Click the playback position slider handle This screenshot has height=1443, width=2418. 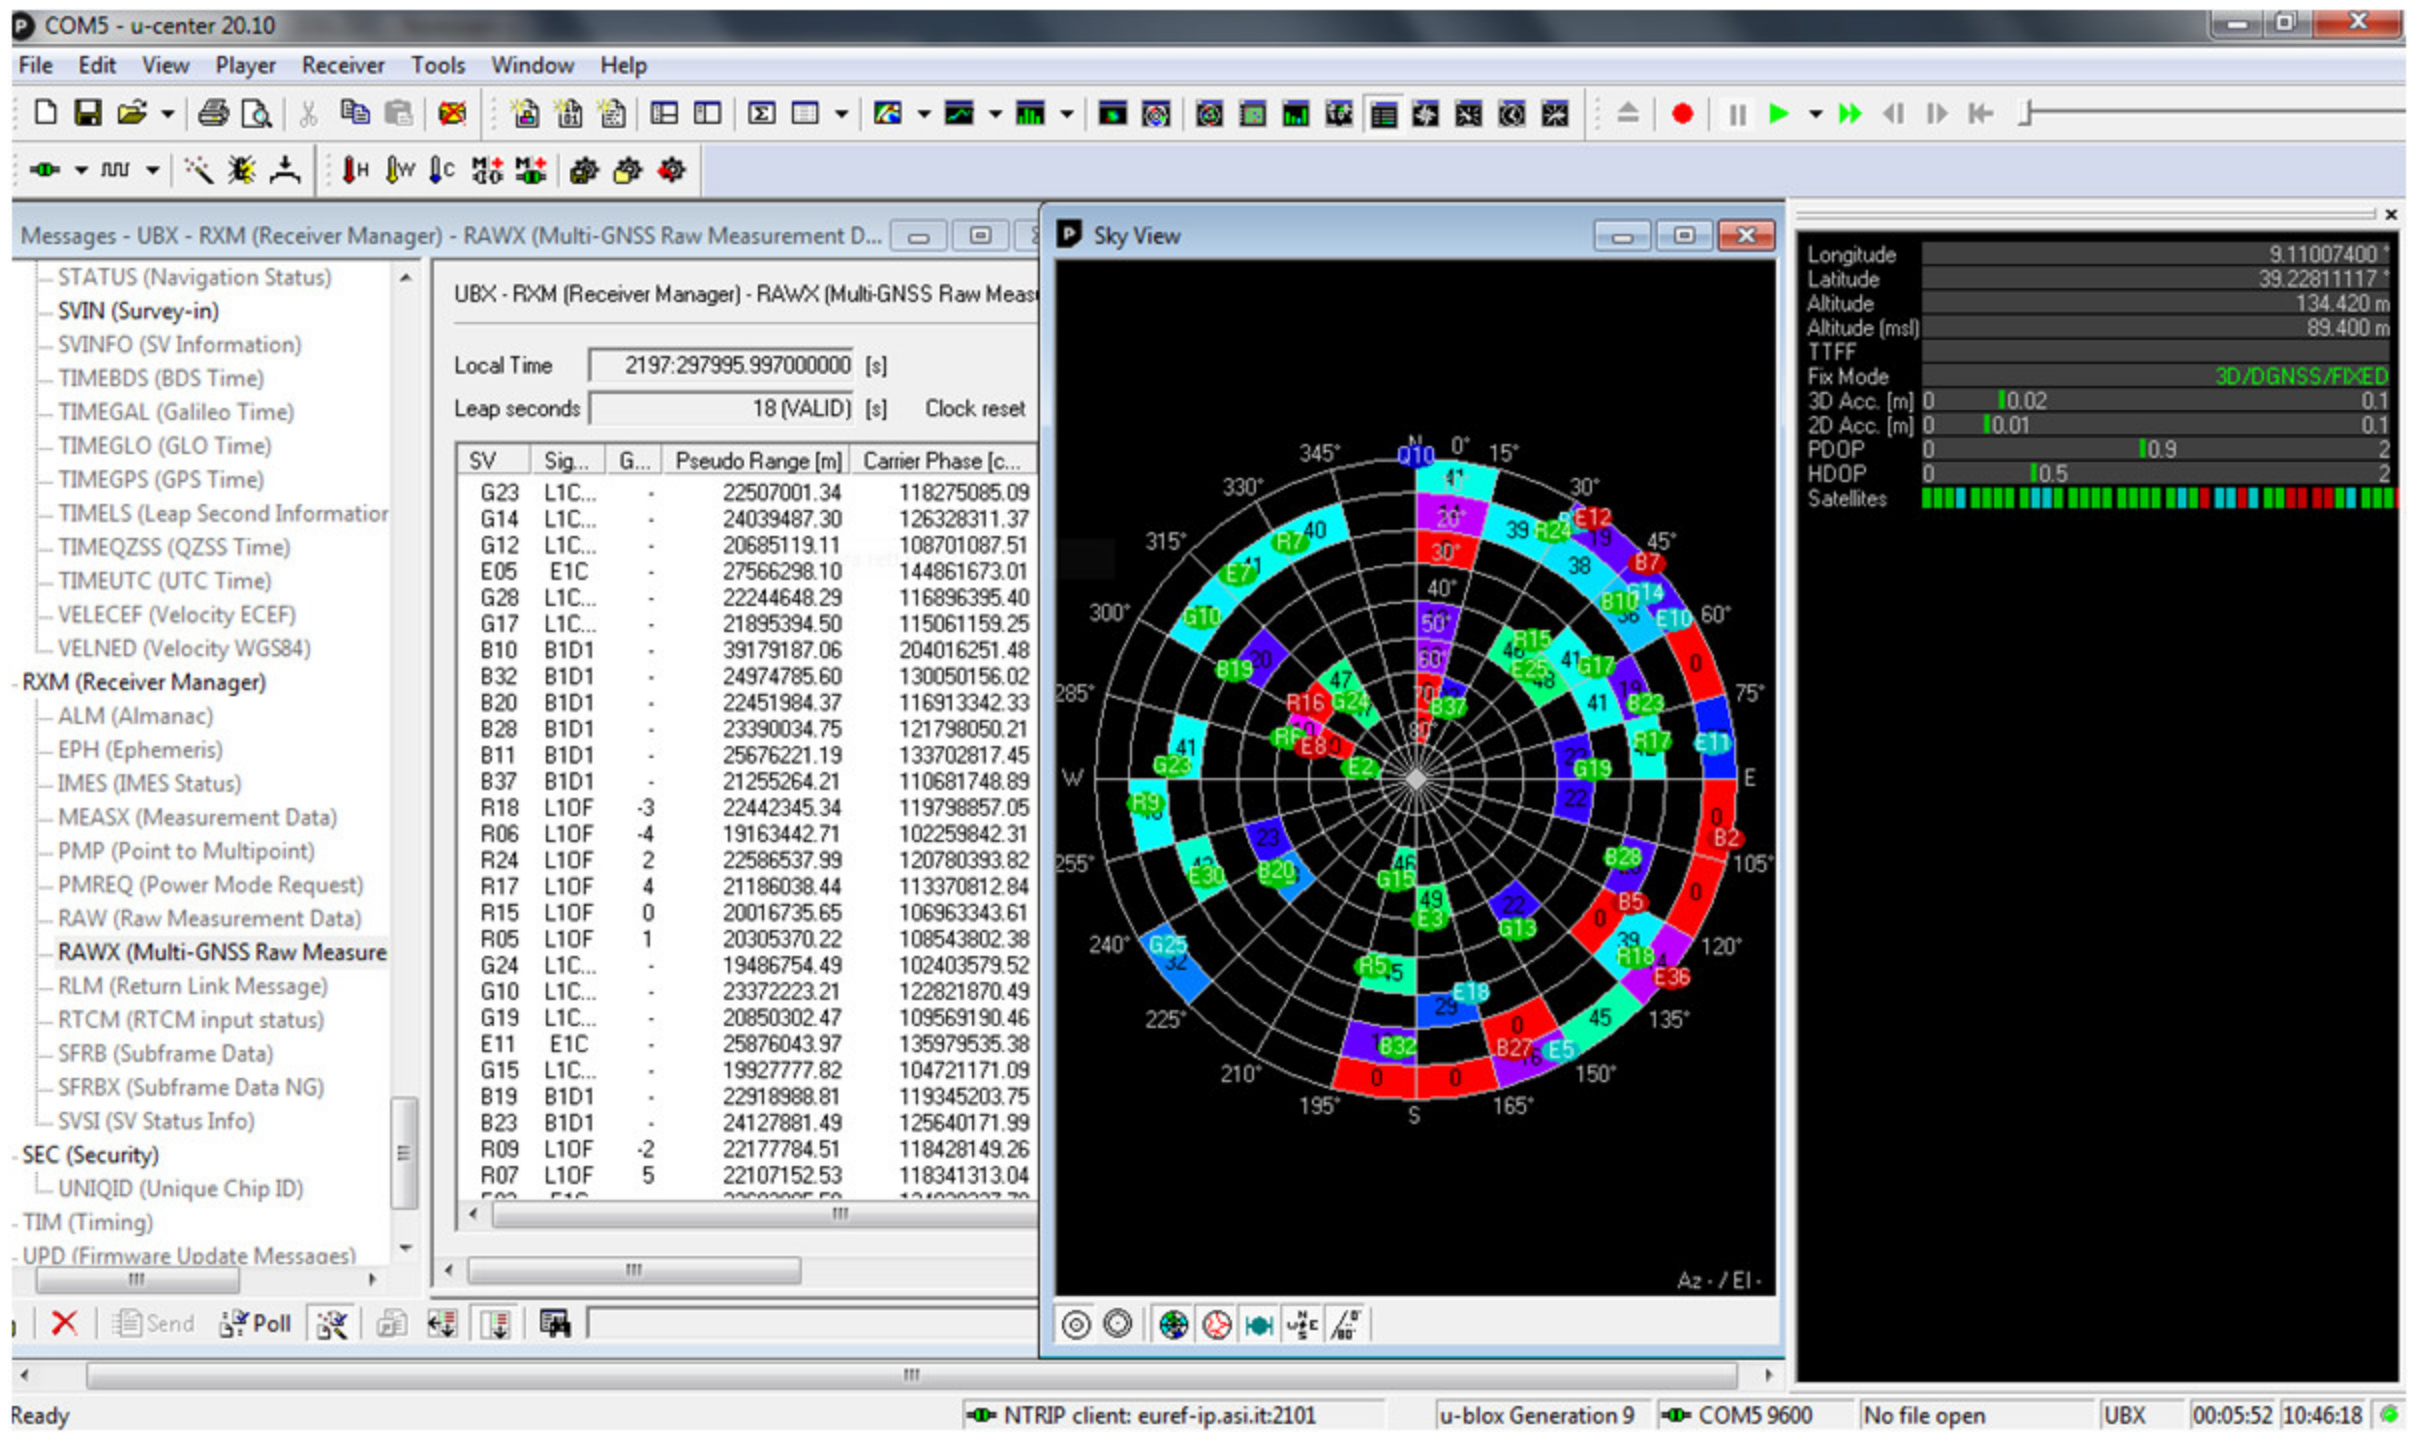point(2026,113)
